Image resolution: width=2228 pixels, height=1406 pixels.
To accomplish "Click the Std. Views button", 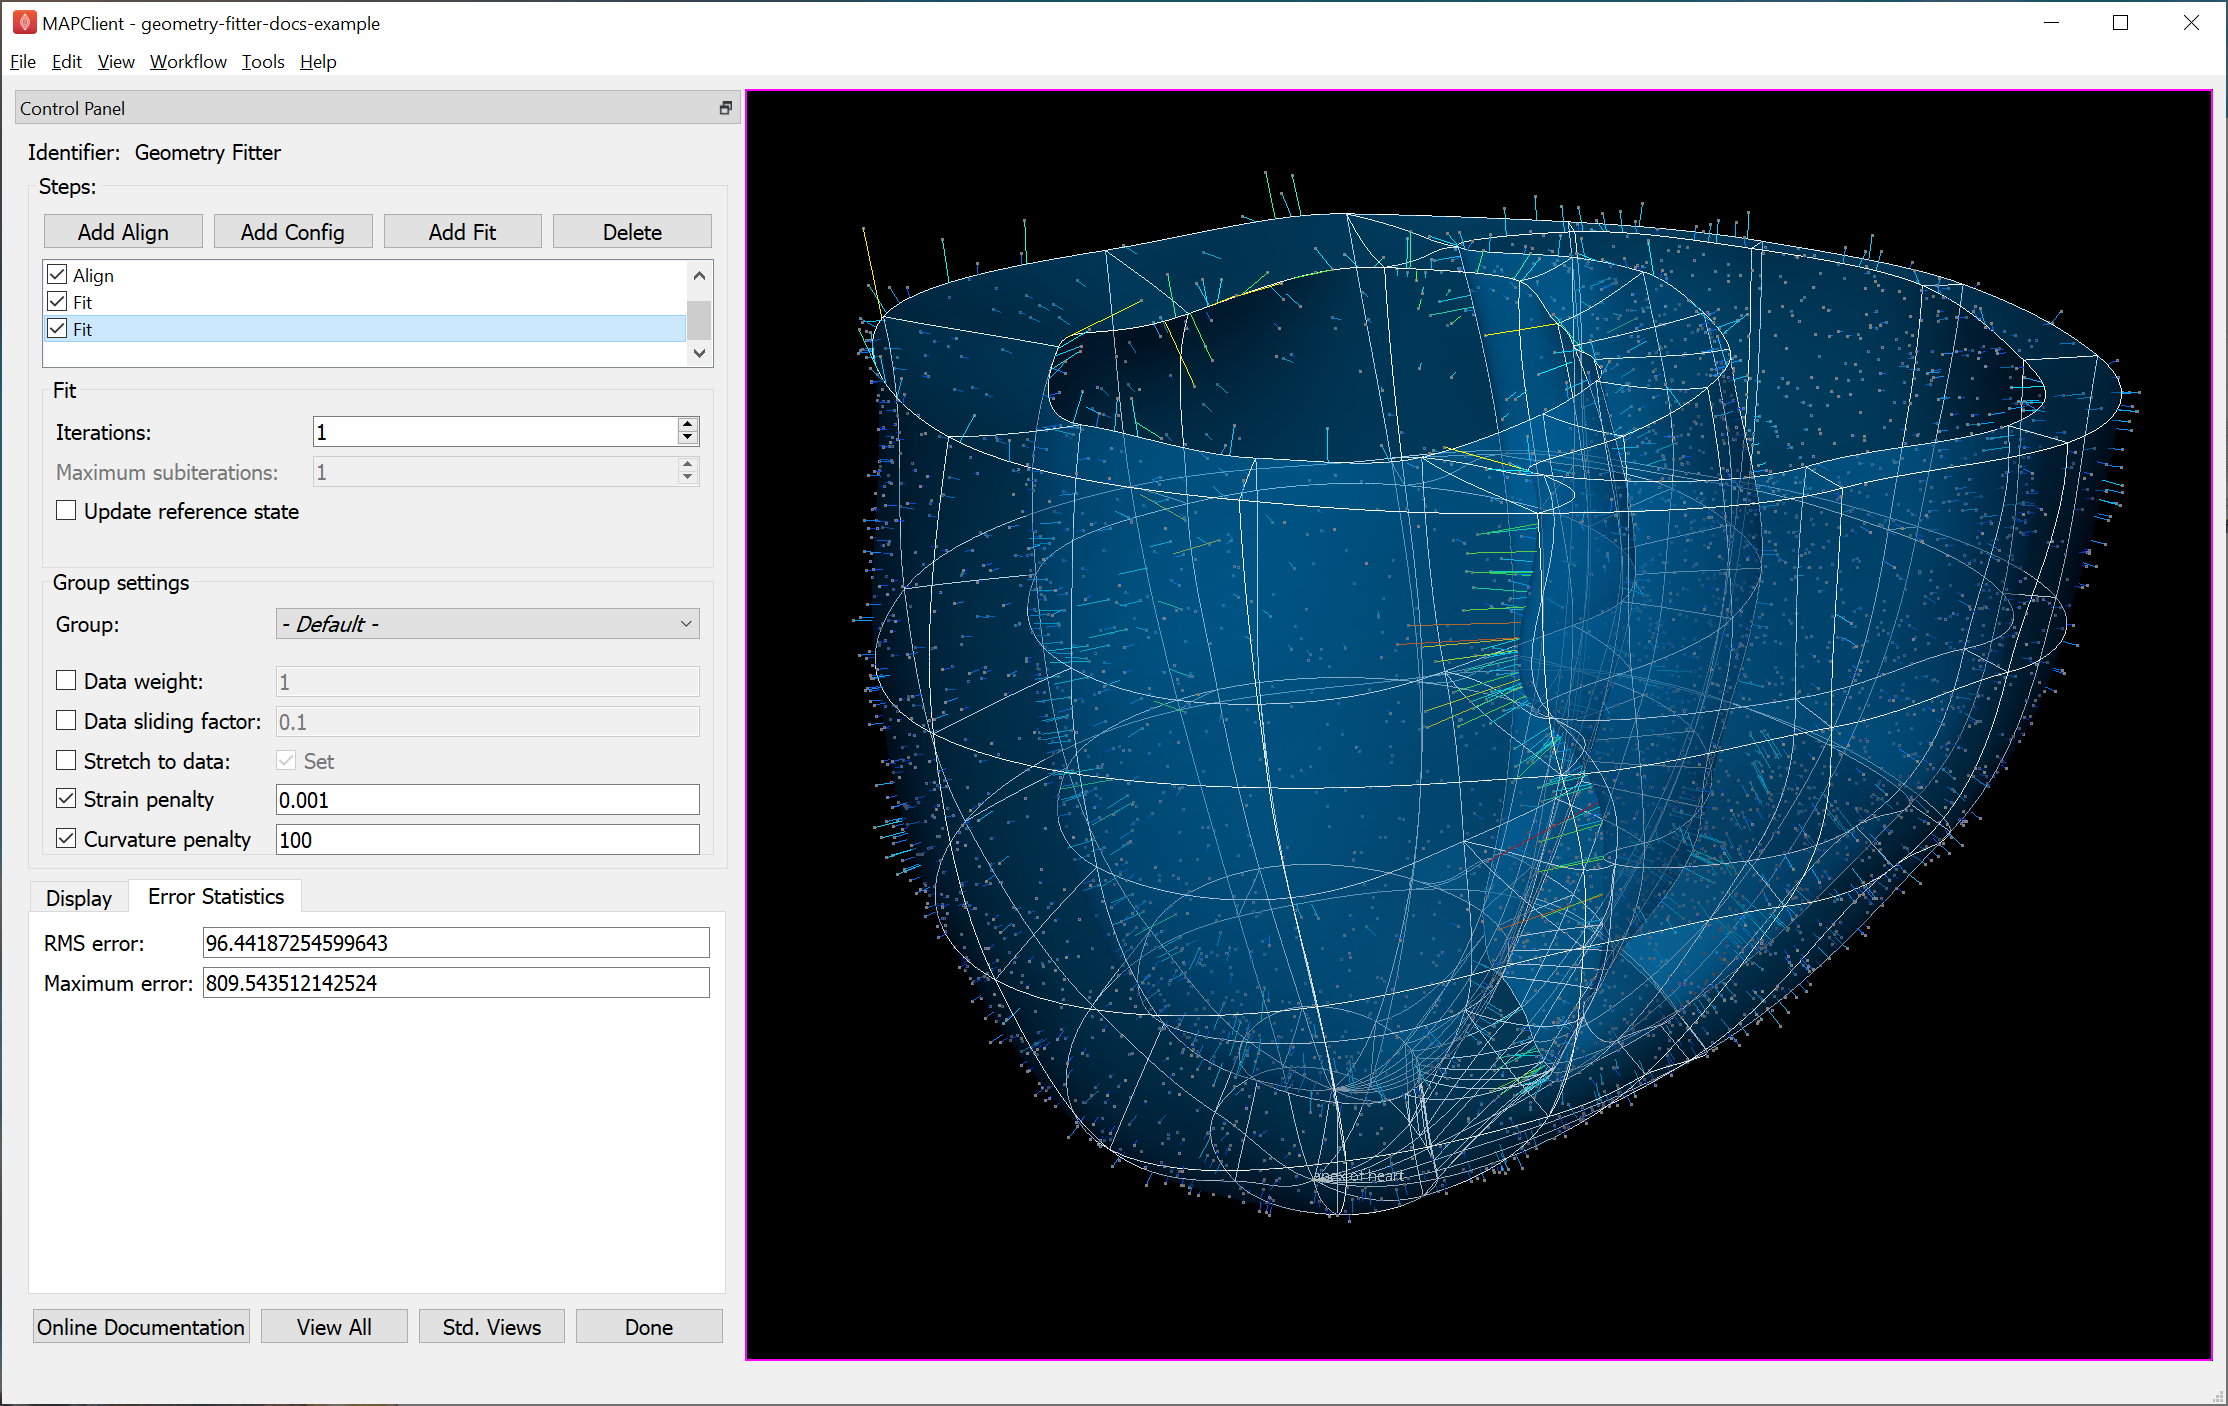I will click(492, 1327).
